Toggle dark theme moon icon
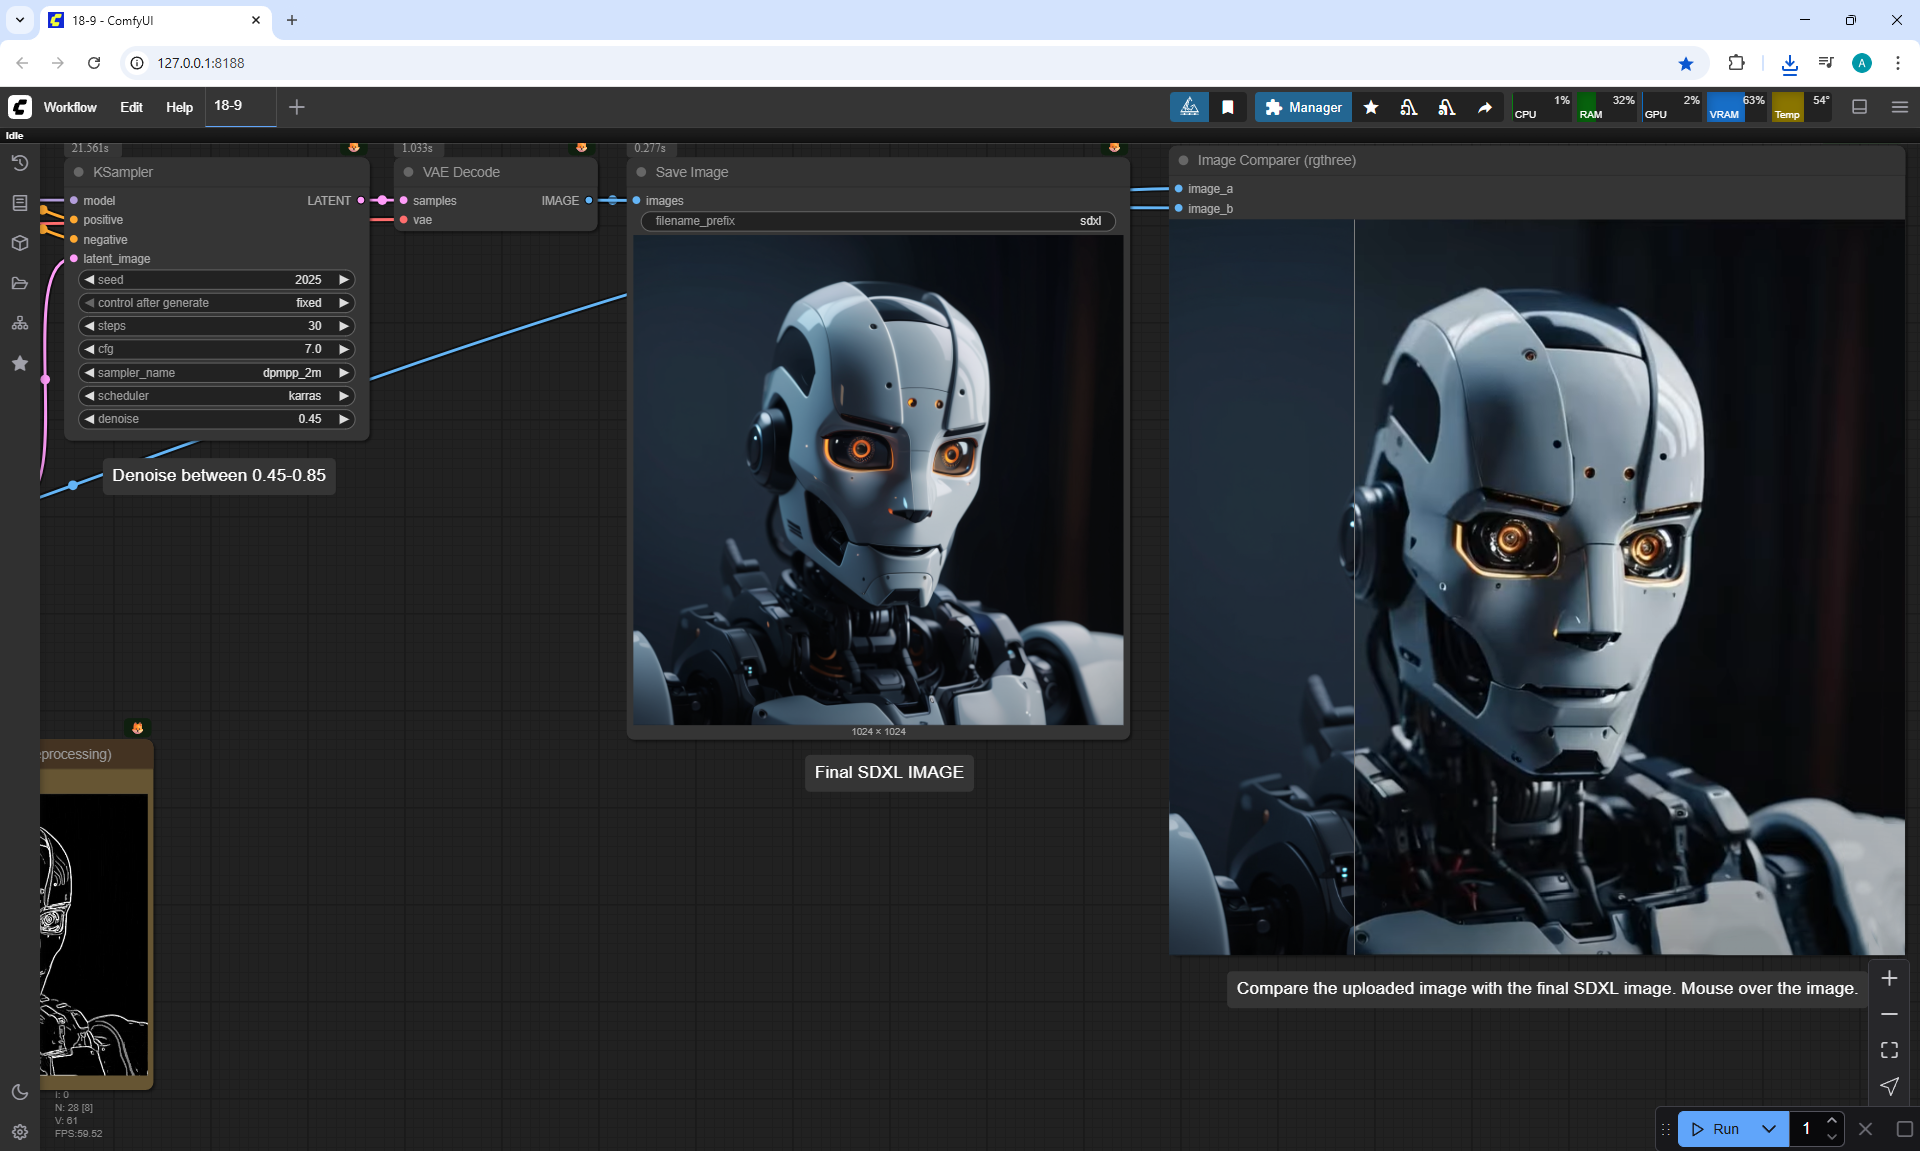The image size is (1920, 1151). pyautogui.click(x=19, y=1092)
